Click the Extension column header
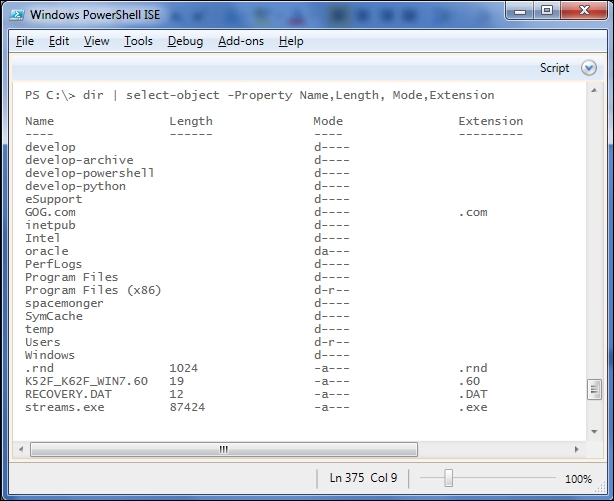Image resolution: width=614 pixels, height=501 pixels. pos(491,121)
